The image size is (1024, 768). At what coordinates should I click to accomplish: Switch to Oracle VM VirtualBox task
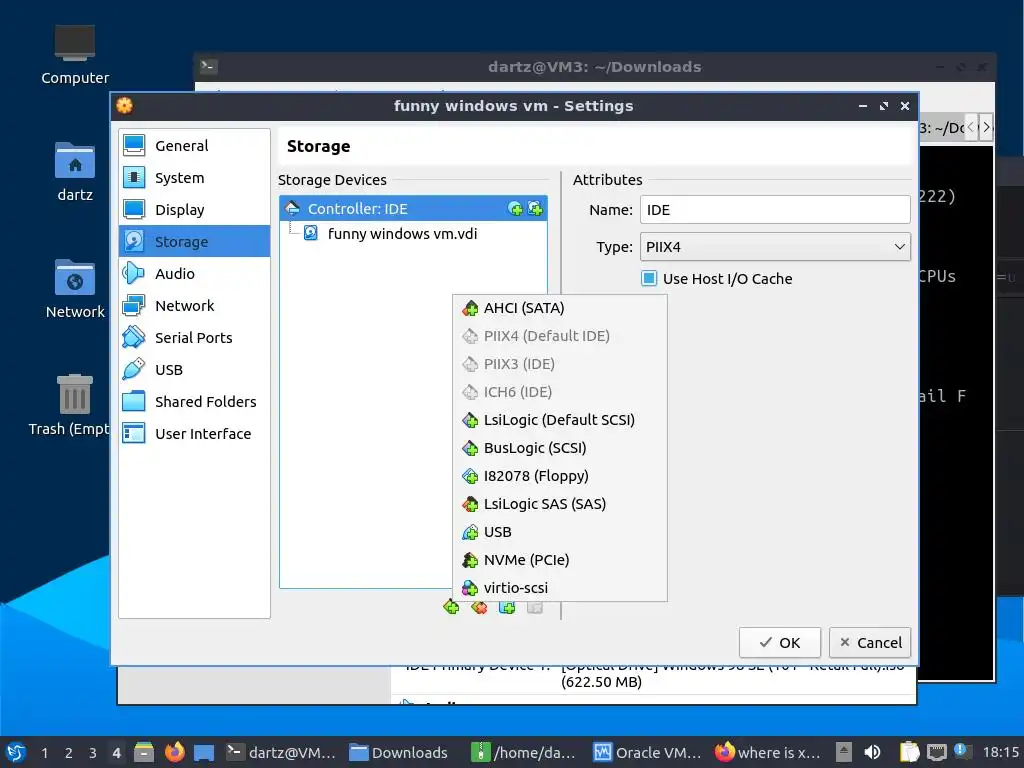pos(647,752)
